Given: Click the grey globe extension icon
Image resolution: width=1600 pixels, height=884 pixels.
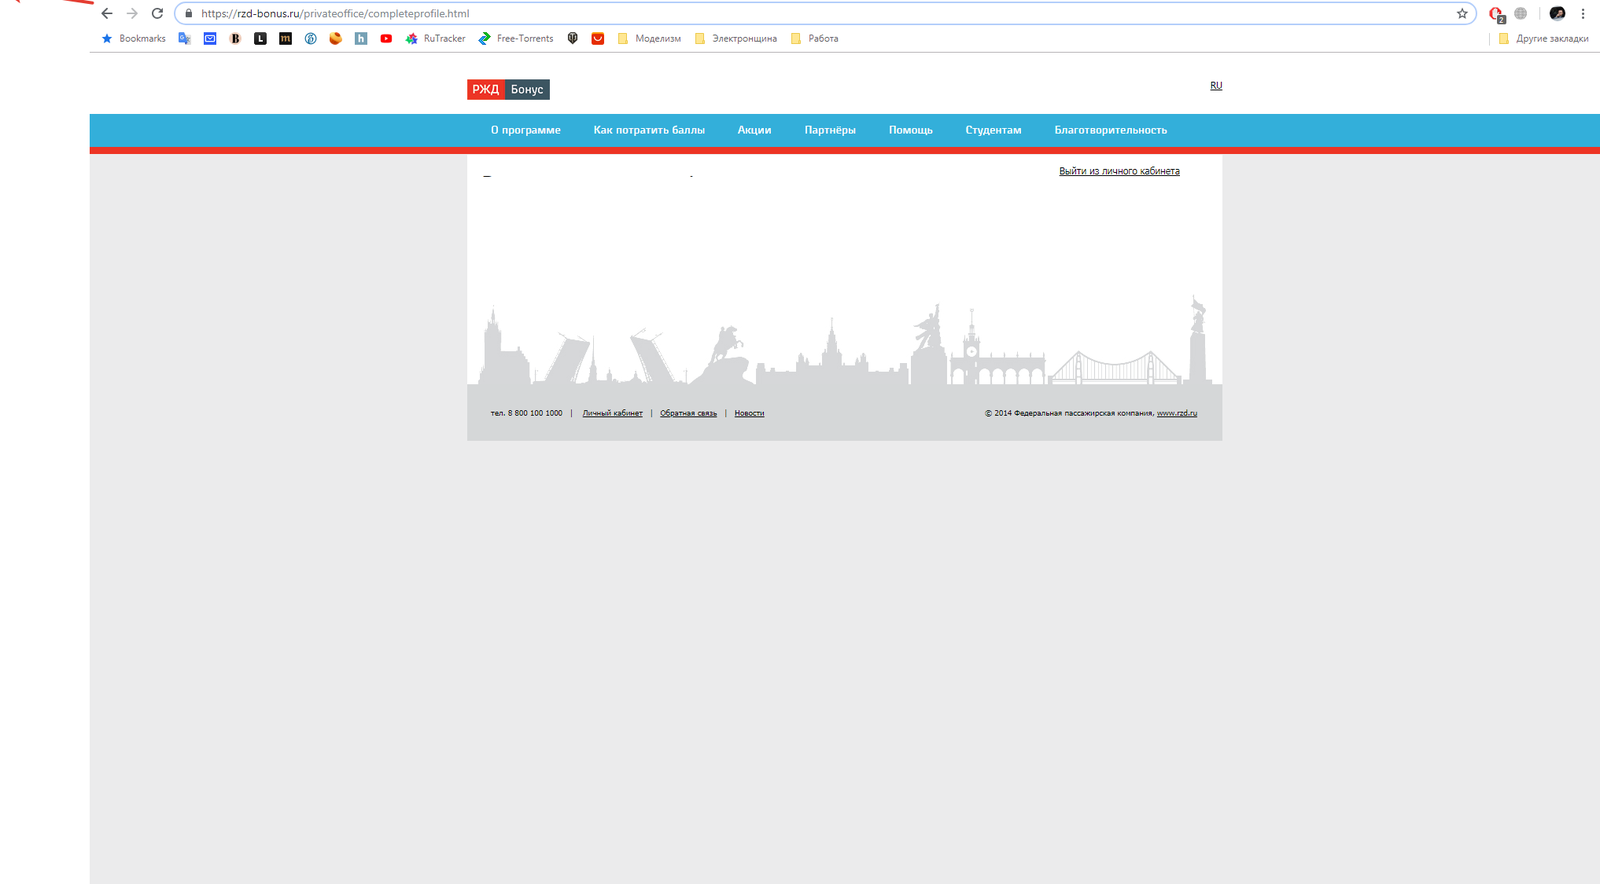Looking at the screenshot, I should point(1521,14).
